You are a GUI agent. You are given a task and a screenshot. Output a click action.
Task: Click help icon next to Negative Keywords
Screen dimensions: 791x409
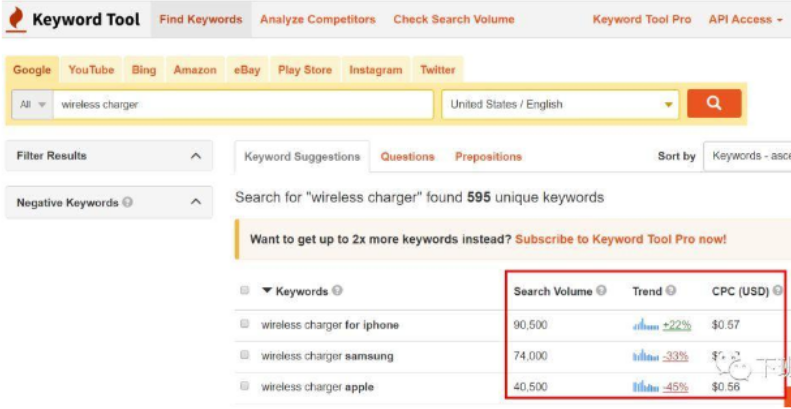(x=128, y=203)
